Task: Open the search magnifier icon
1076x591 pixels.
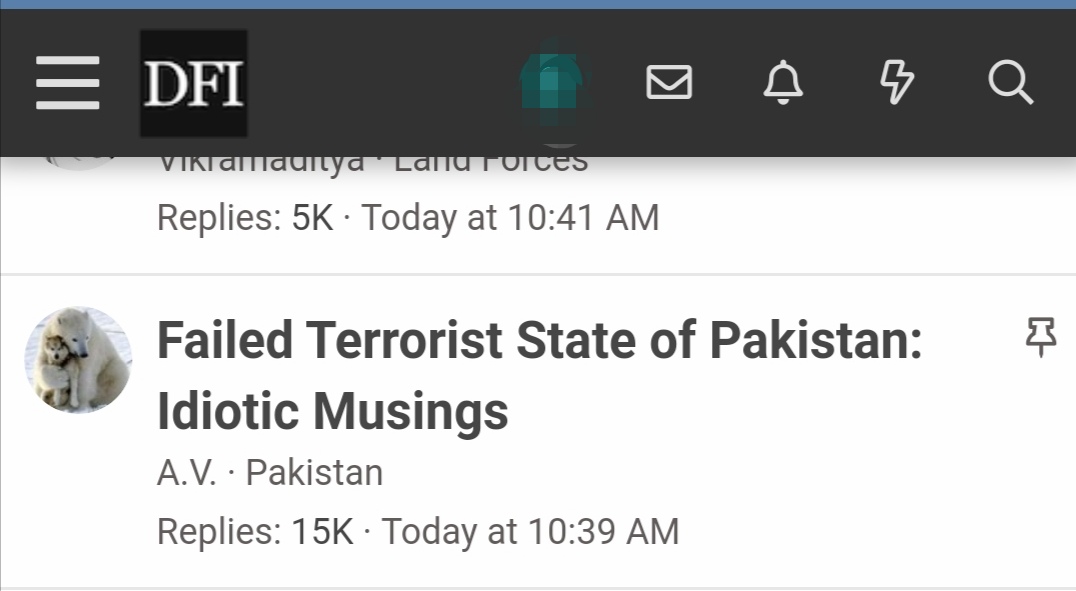Action: (x=1011, y=82)
